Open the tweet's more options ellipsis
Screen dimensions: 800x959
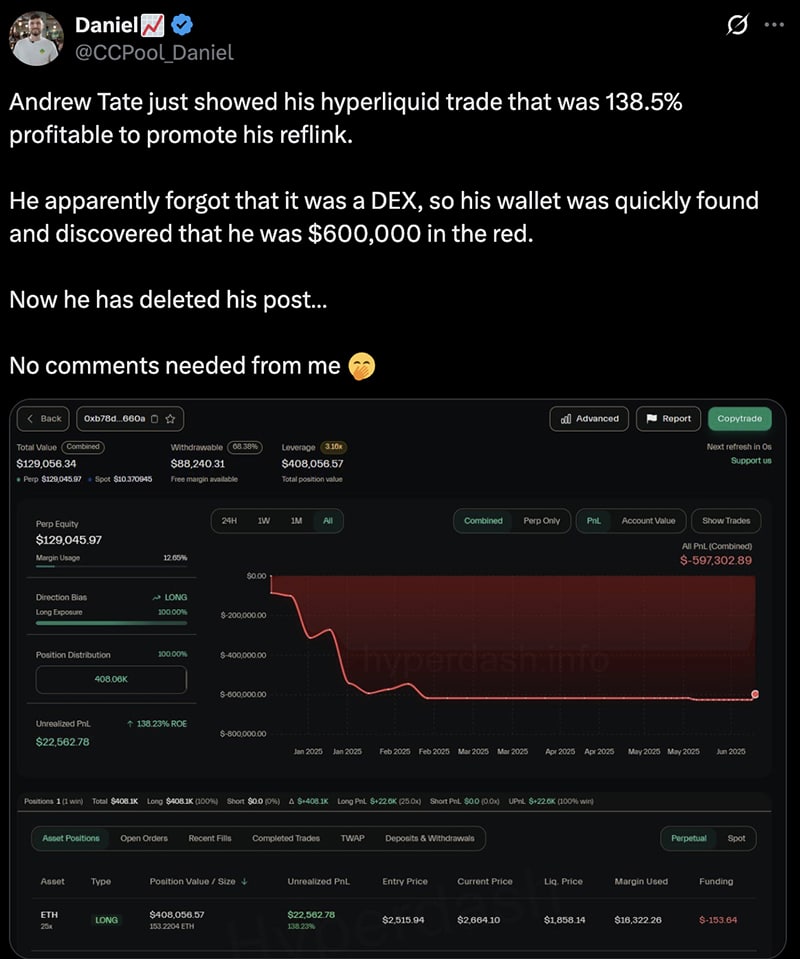click(775, 25)
